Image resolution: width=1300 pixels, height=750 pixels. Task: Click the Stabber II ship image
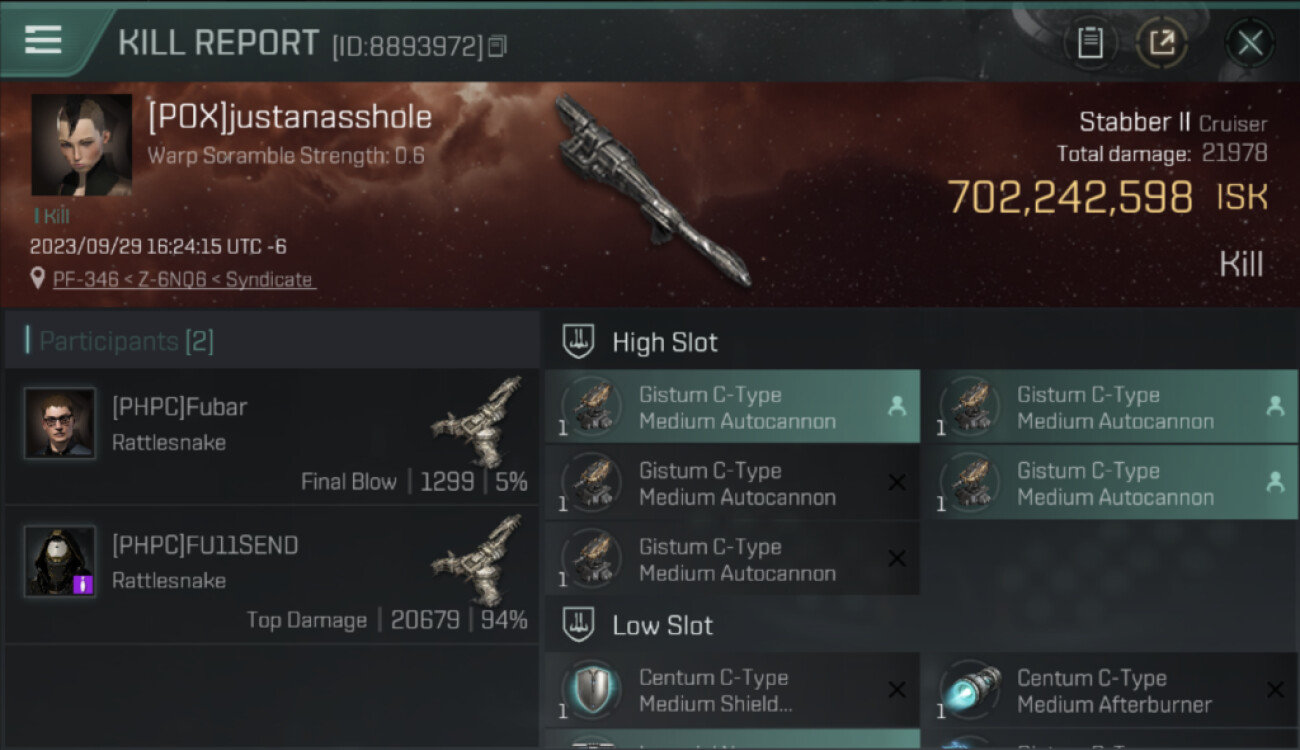(650, 190)
